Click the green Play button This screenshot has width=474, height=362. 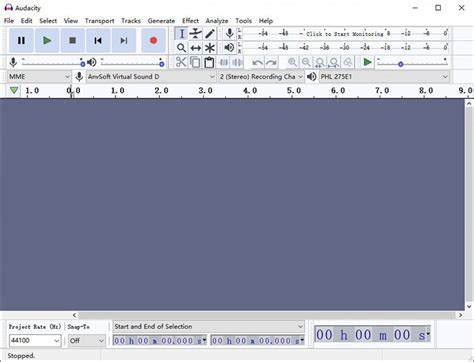tap(47, 40)
